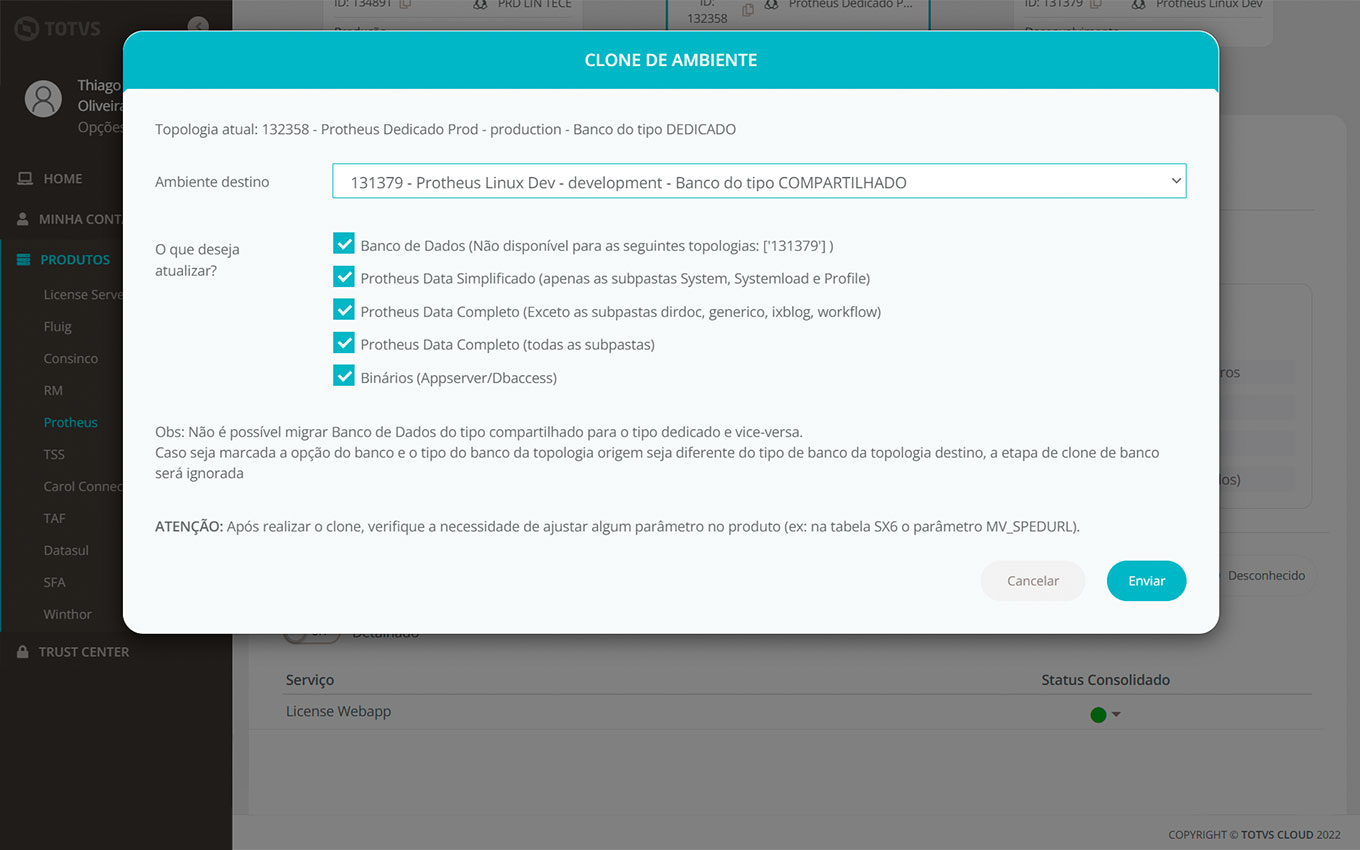Select Consinco in products list
Screen dimensions: 1360x850
click(x=71, y=358)
